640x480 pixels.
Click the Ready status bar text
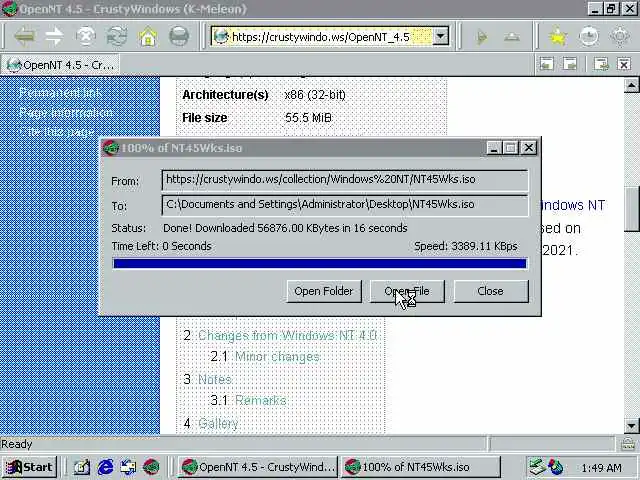17,444
